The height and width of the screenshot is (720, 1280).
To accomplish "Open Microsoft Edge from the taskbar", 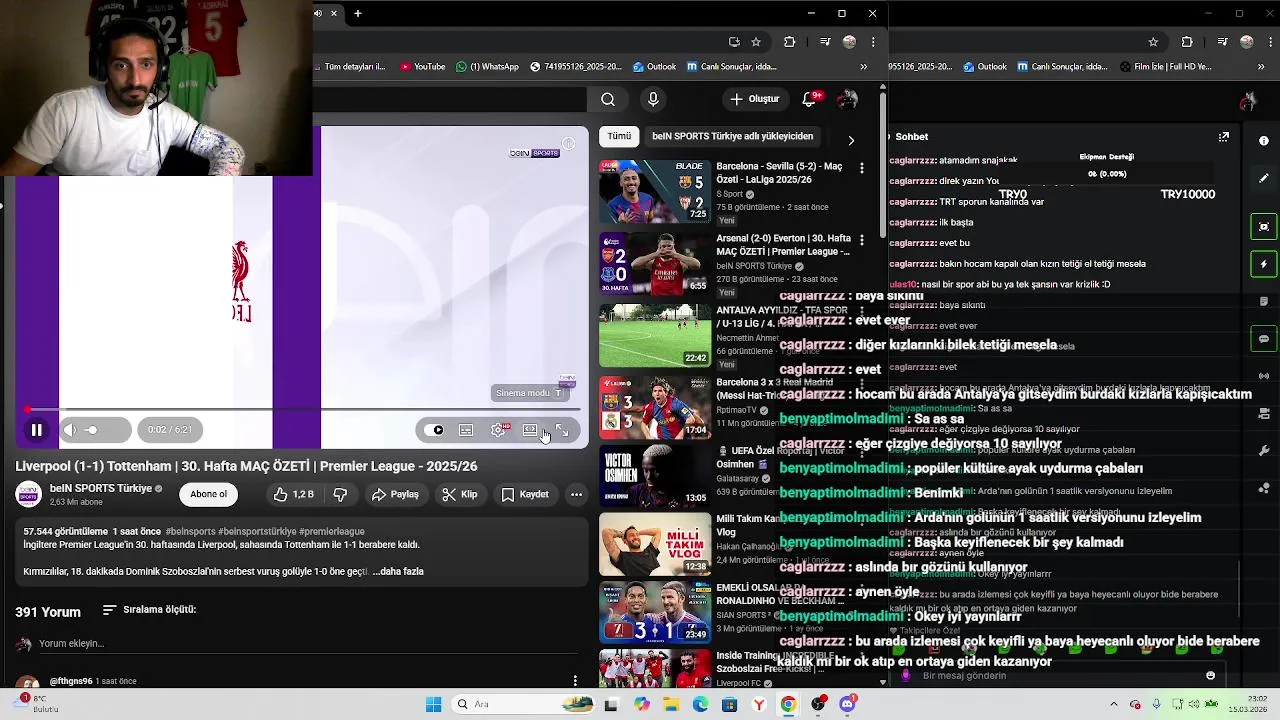I will (700, 705).
